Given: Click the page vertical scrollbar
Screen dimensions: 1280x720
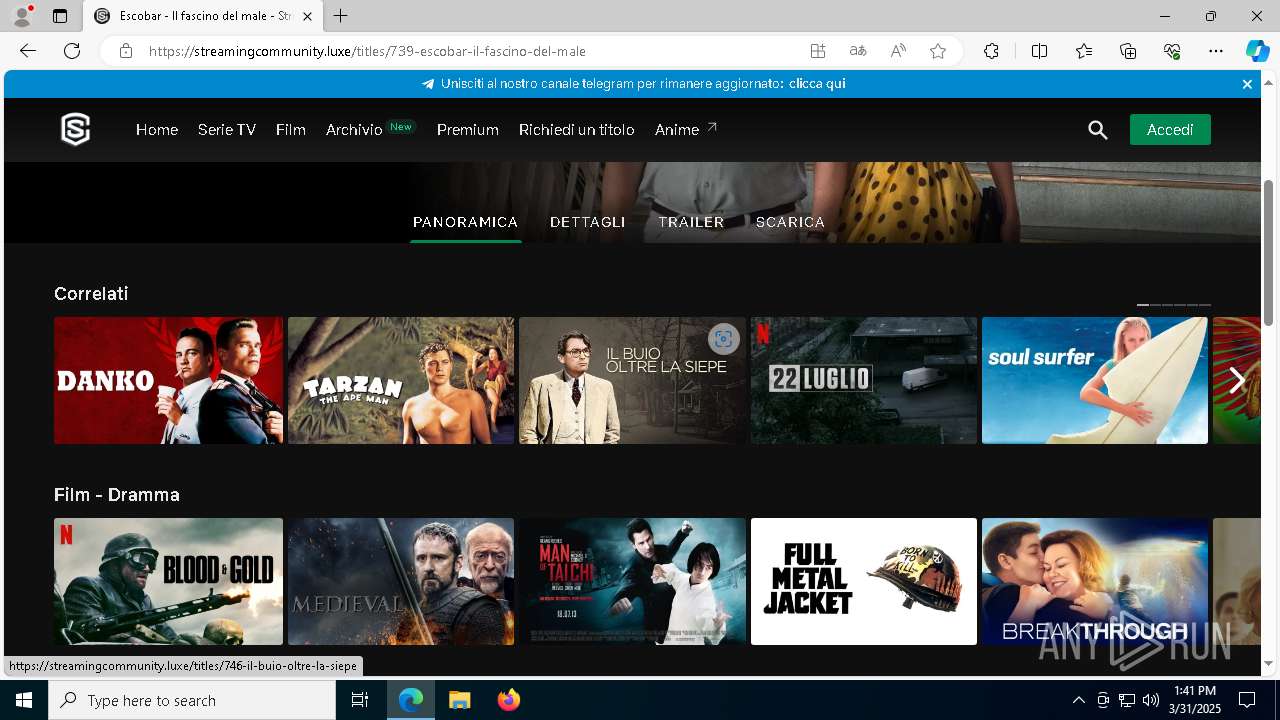Looking at the screenshot, I should point(1269,253).
